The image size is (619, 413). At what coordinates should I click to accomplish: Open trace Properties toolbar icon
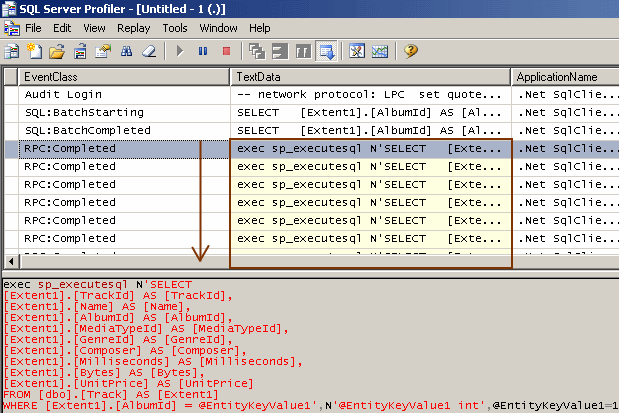pos(103,51)
